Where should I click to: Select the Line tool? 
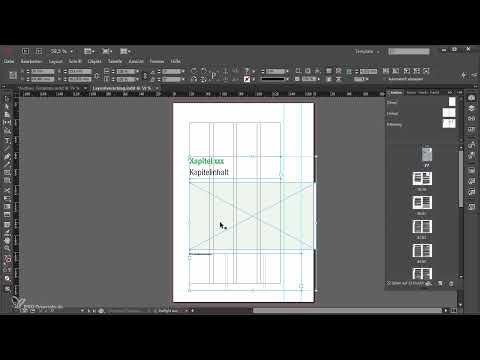[7, 148]
